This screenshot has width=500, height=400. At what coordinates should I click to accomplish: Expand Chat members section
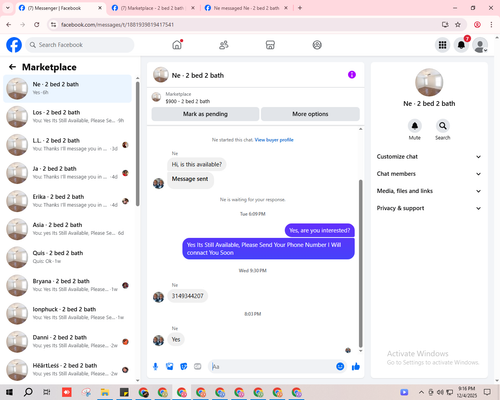tap(429, 174)
